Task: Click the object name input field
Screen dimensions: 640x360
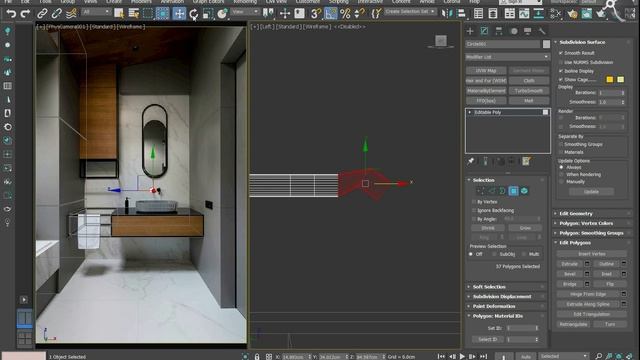Action: (x=503, y=44)
